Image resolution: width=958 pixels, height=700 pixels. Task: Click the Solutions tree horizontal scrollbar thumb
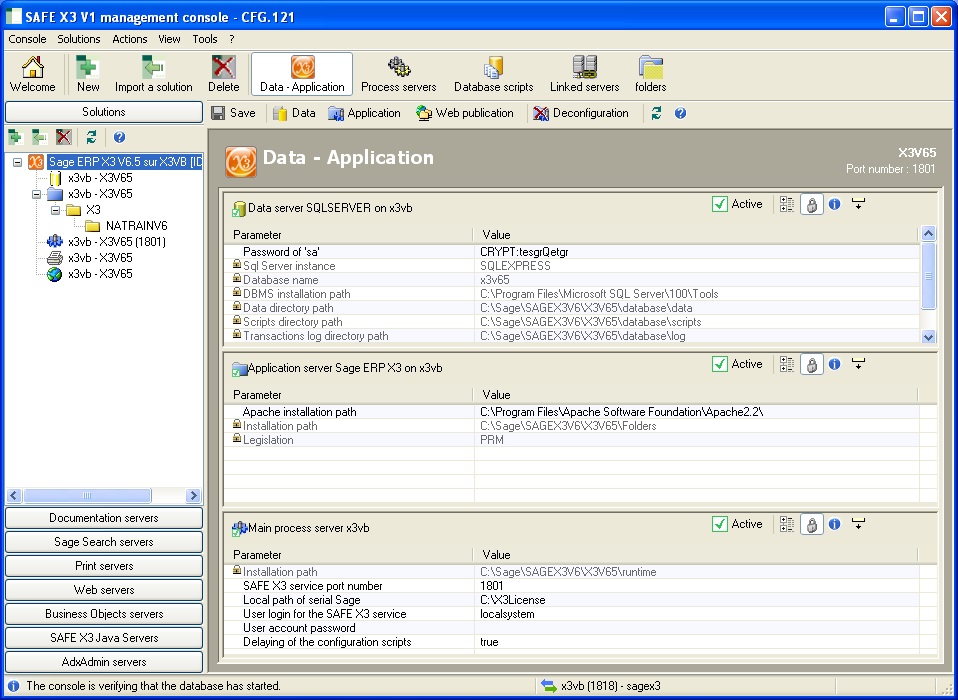87,495
